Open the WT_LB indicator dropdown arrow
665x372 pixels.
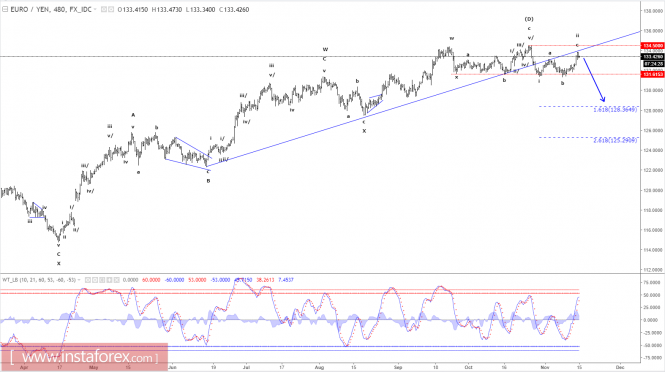tap(79, 280)
